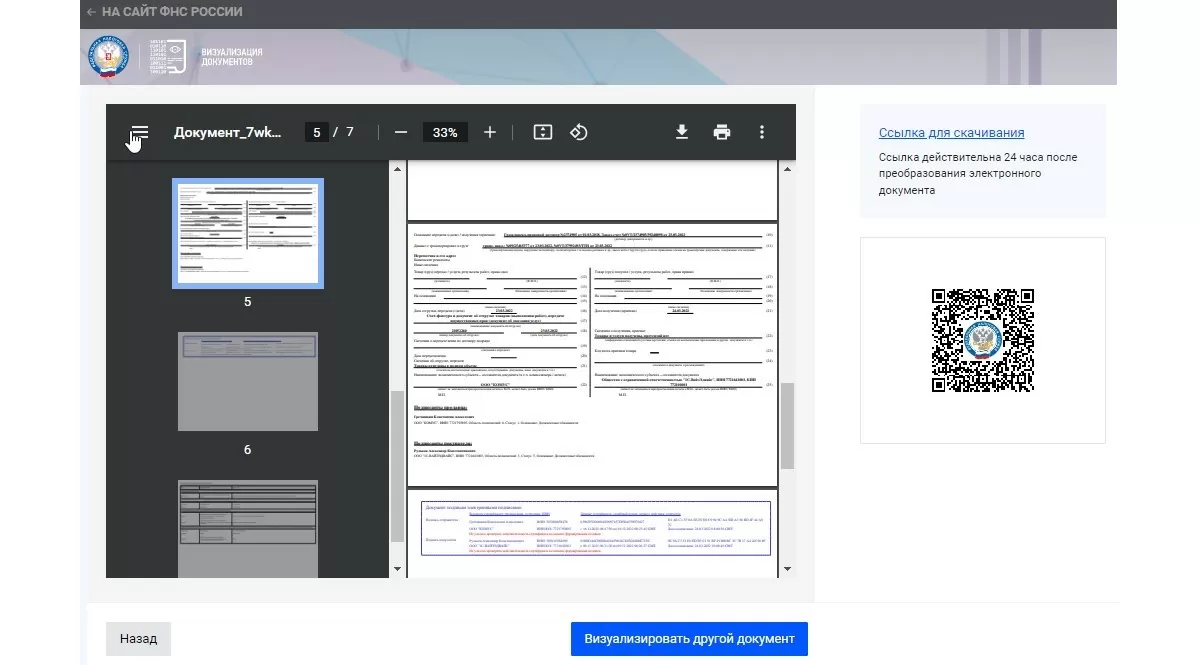Open the PDF viewer more actions menu
This screenshot has width=1200, height=665.
(762, 132)
